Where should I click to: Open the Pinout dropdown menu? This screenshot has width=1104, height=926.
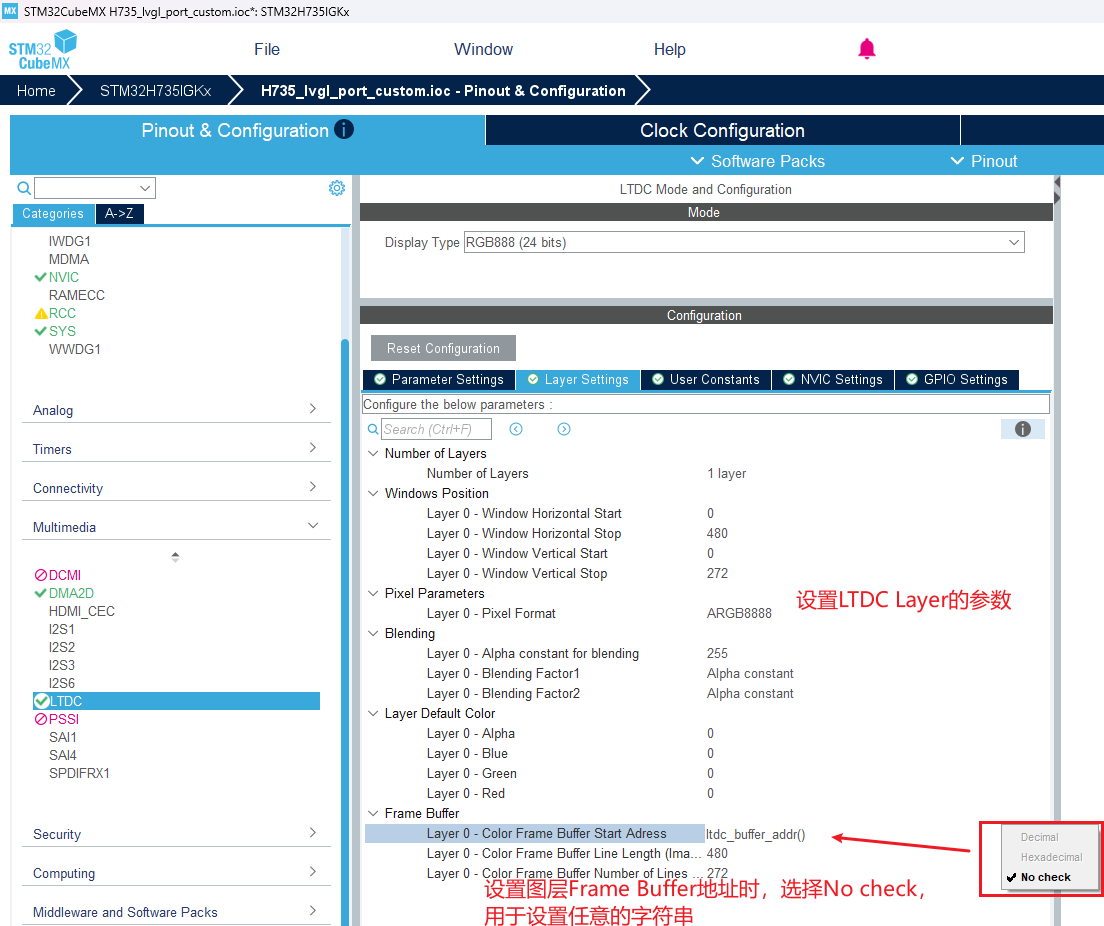[x=984, y=161]
